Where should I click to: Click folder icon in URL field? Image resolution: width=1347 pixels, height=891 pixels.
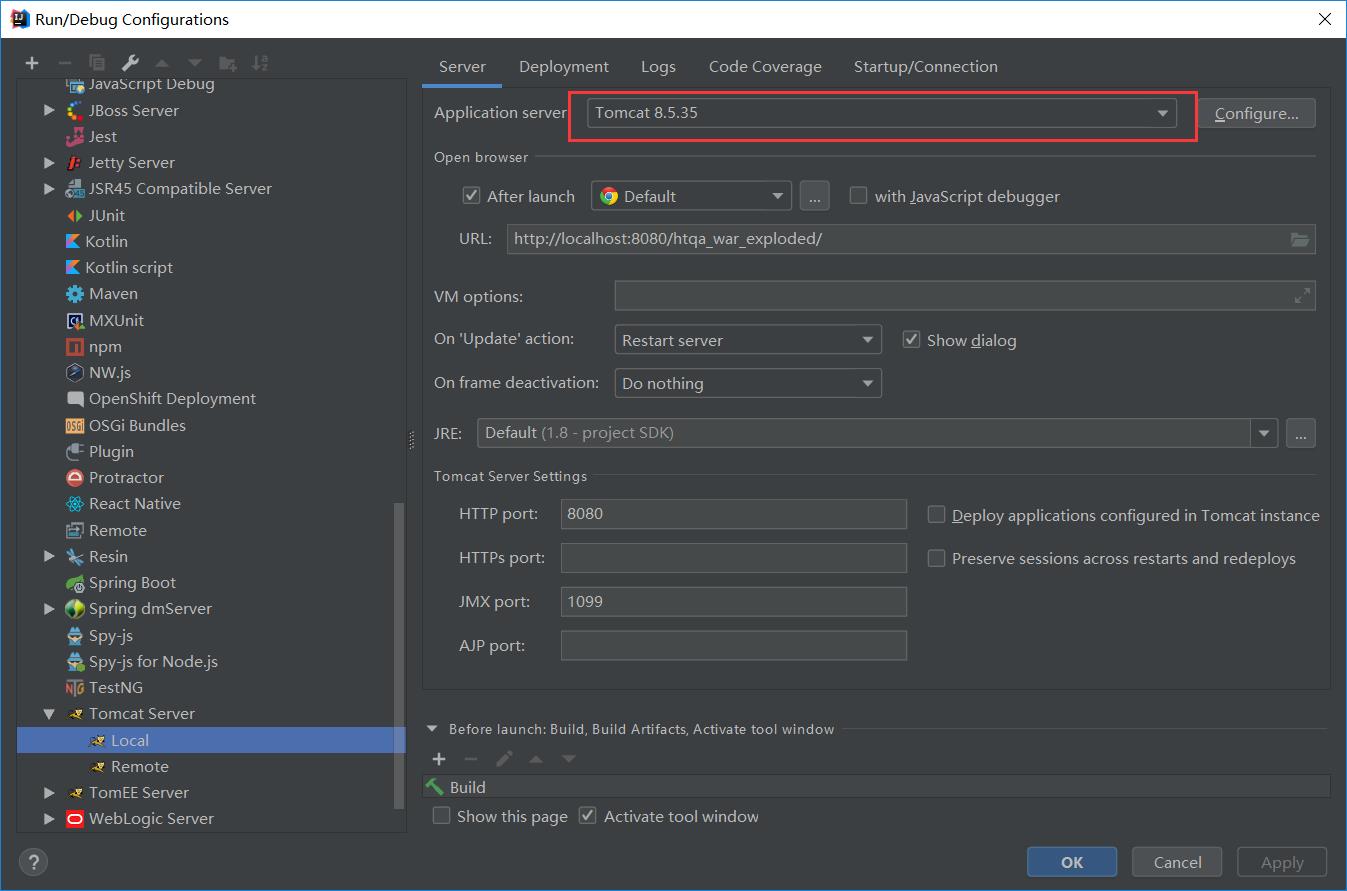point(1299,239)
